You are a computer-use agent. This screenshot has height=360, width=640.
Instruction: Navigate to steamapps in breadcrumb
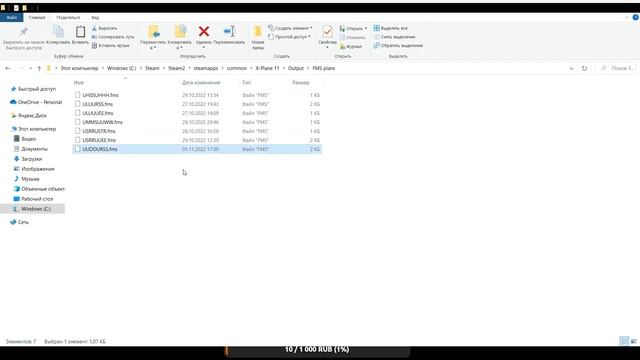[x=206, y=68]
